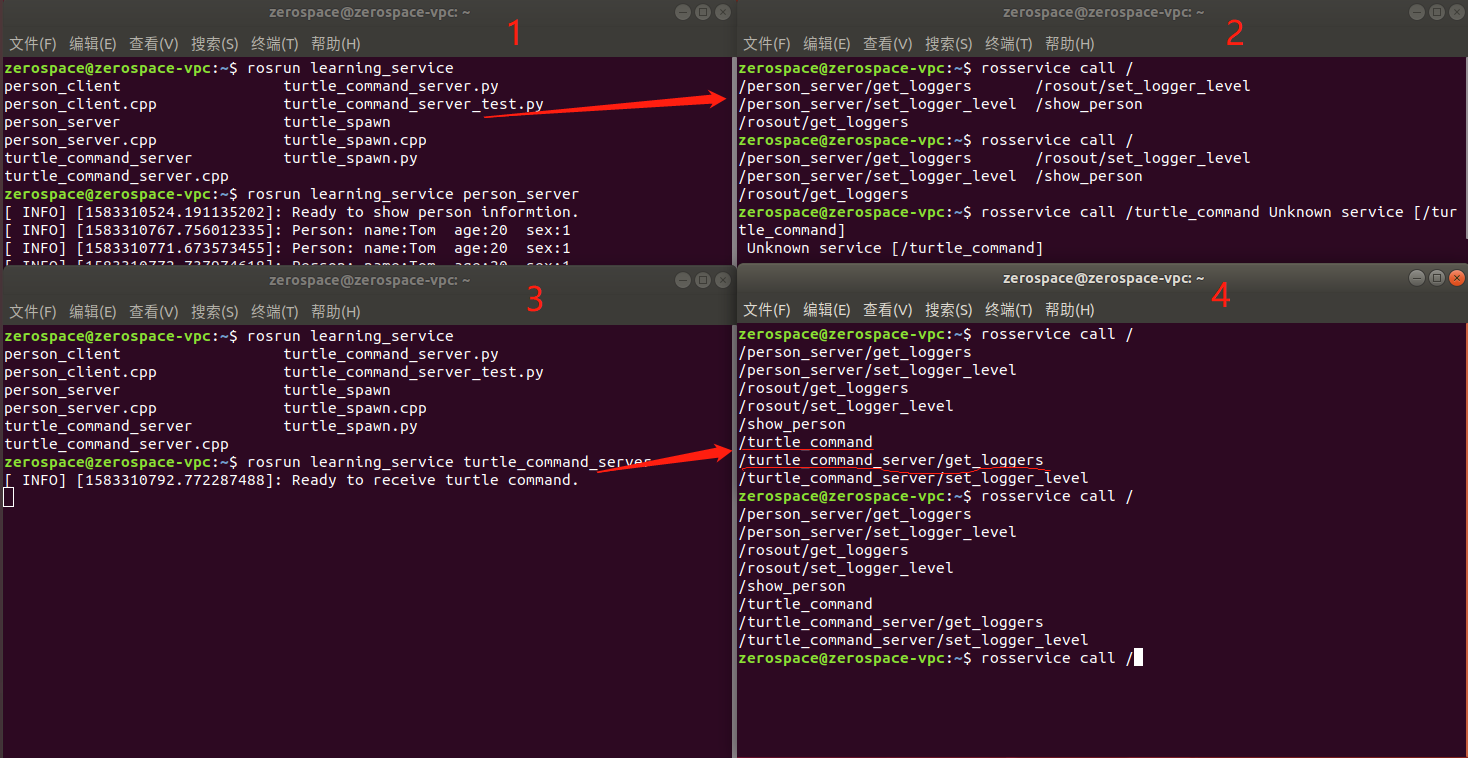Minimize the person_server terminal window
The image size is (1468, 758).
point(683,12)
